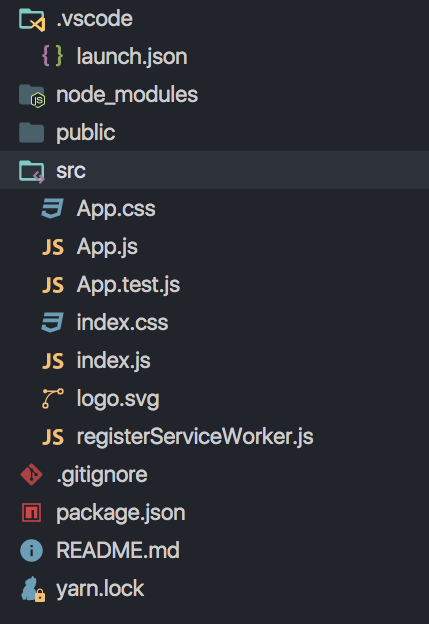Click the CSS icon next to App.css
The width and height of the screenshot is (429, 624).
coord(53,209)
